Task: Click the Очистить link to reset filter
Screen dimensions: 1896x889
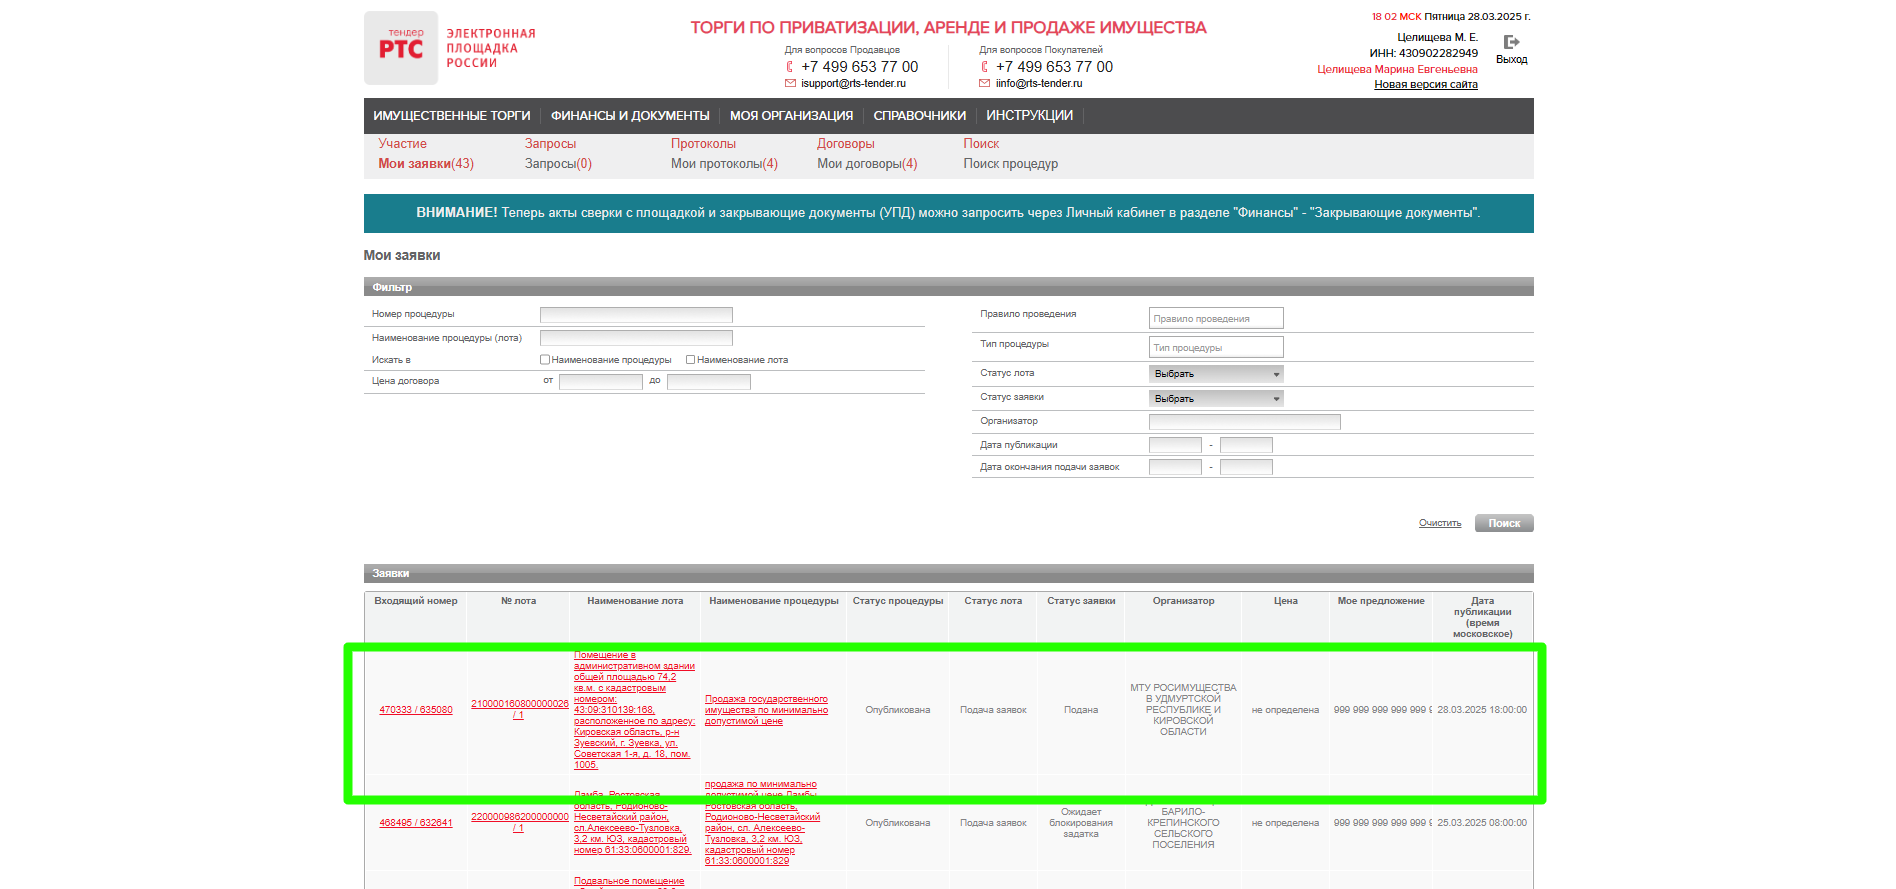Action: (x=1440, y=523)
